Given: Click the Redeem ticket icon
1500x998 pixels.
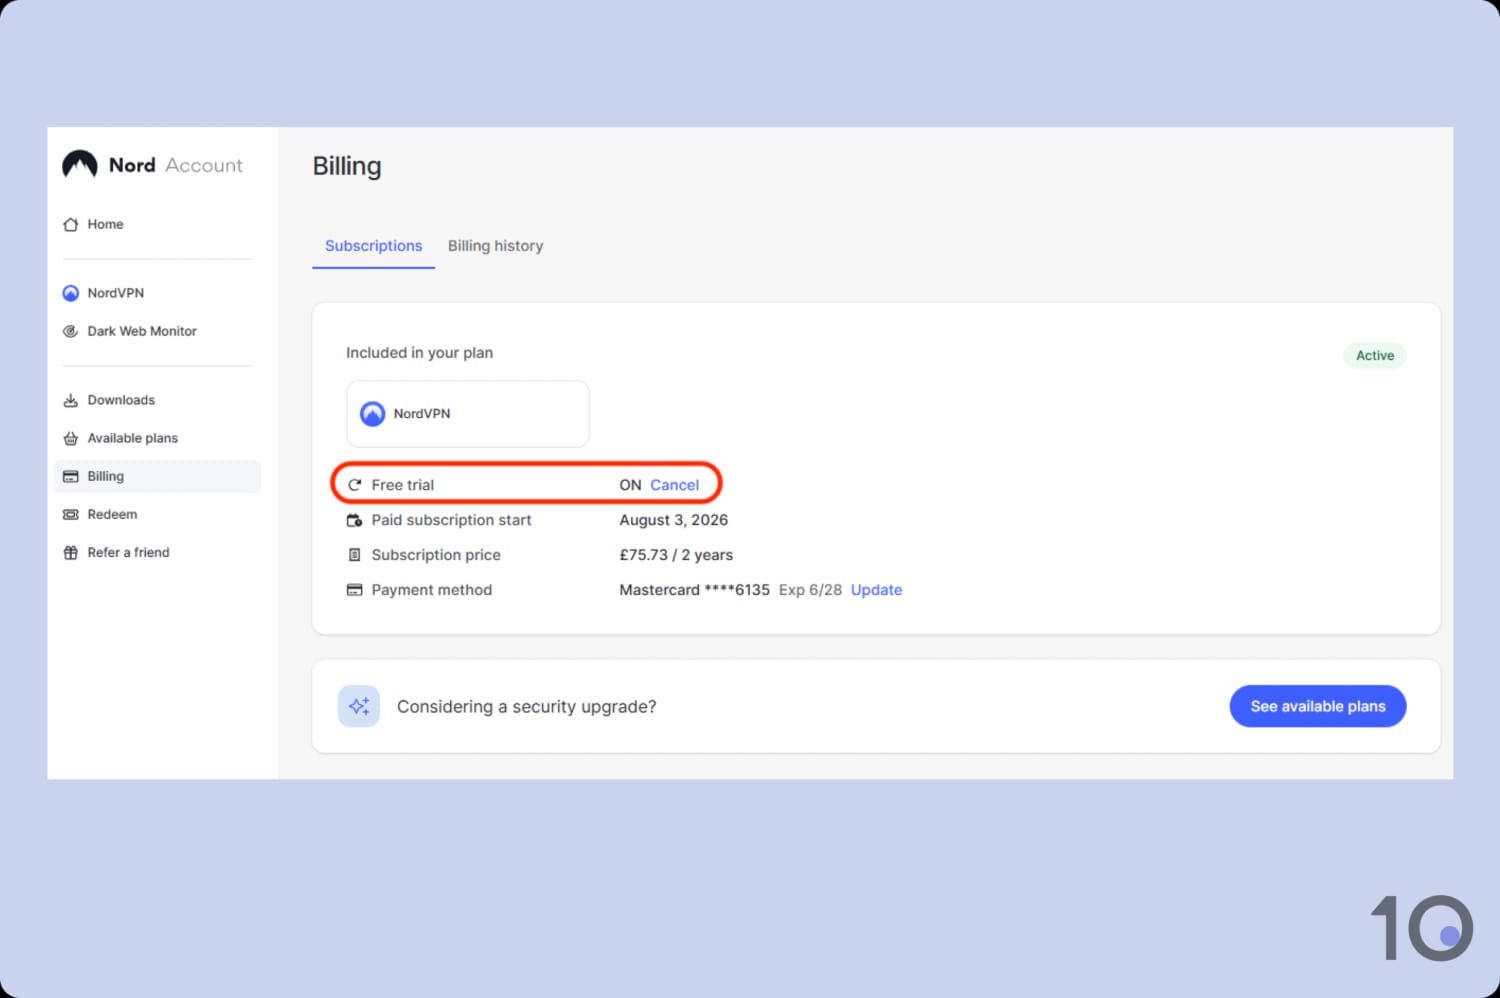Looking at the screenshot, I should [70, 514].
